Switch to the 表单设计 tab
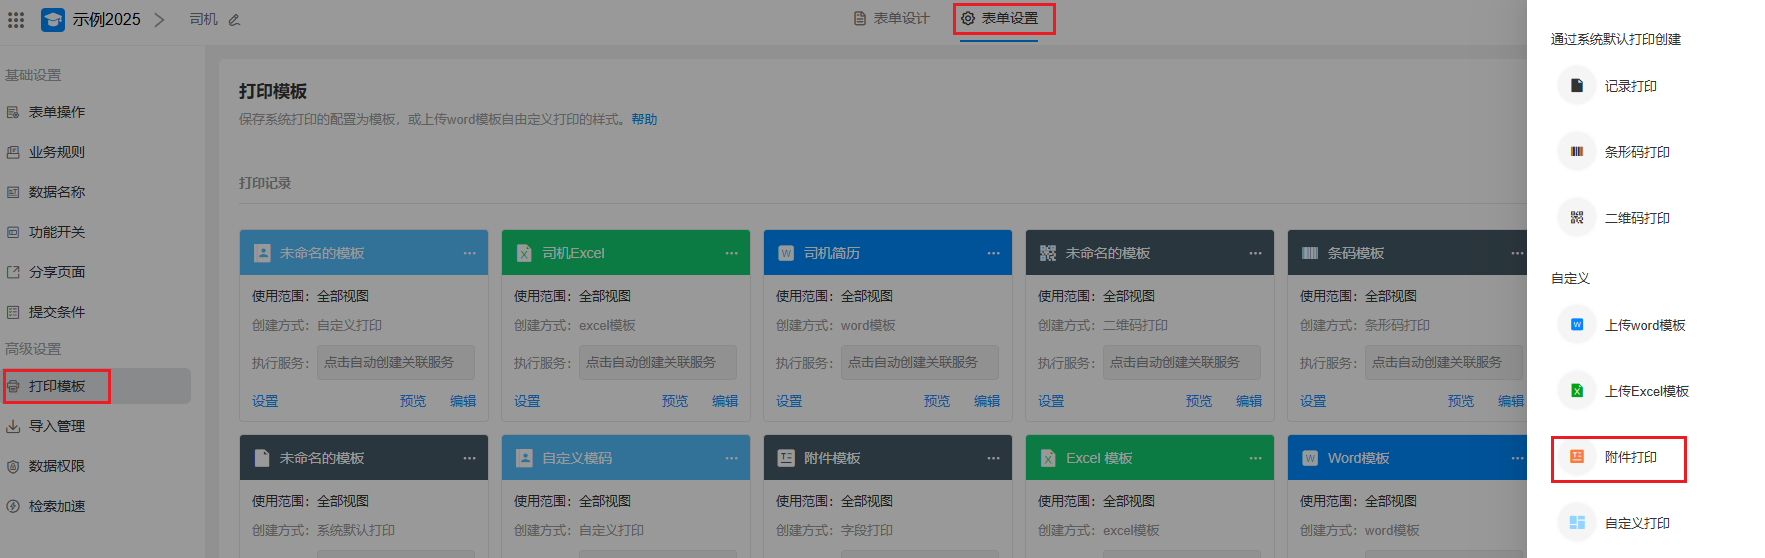 [x=891, y=19]
